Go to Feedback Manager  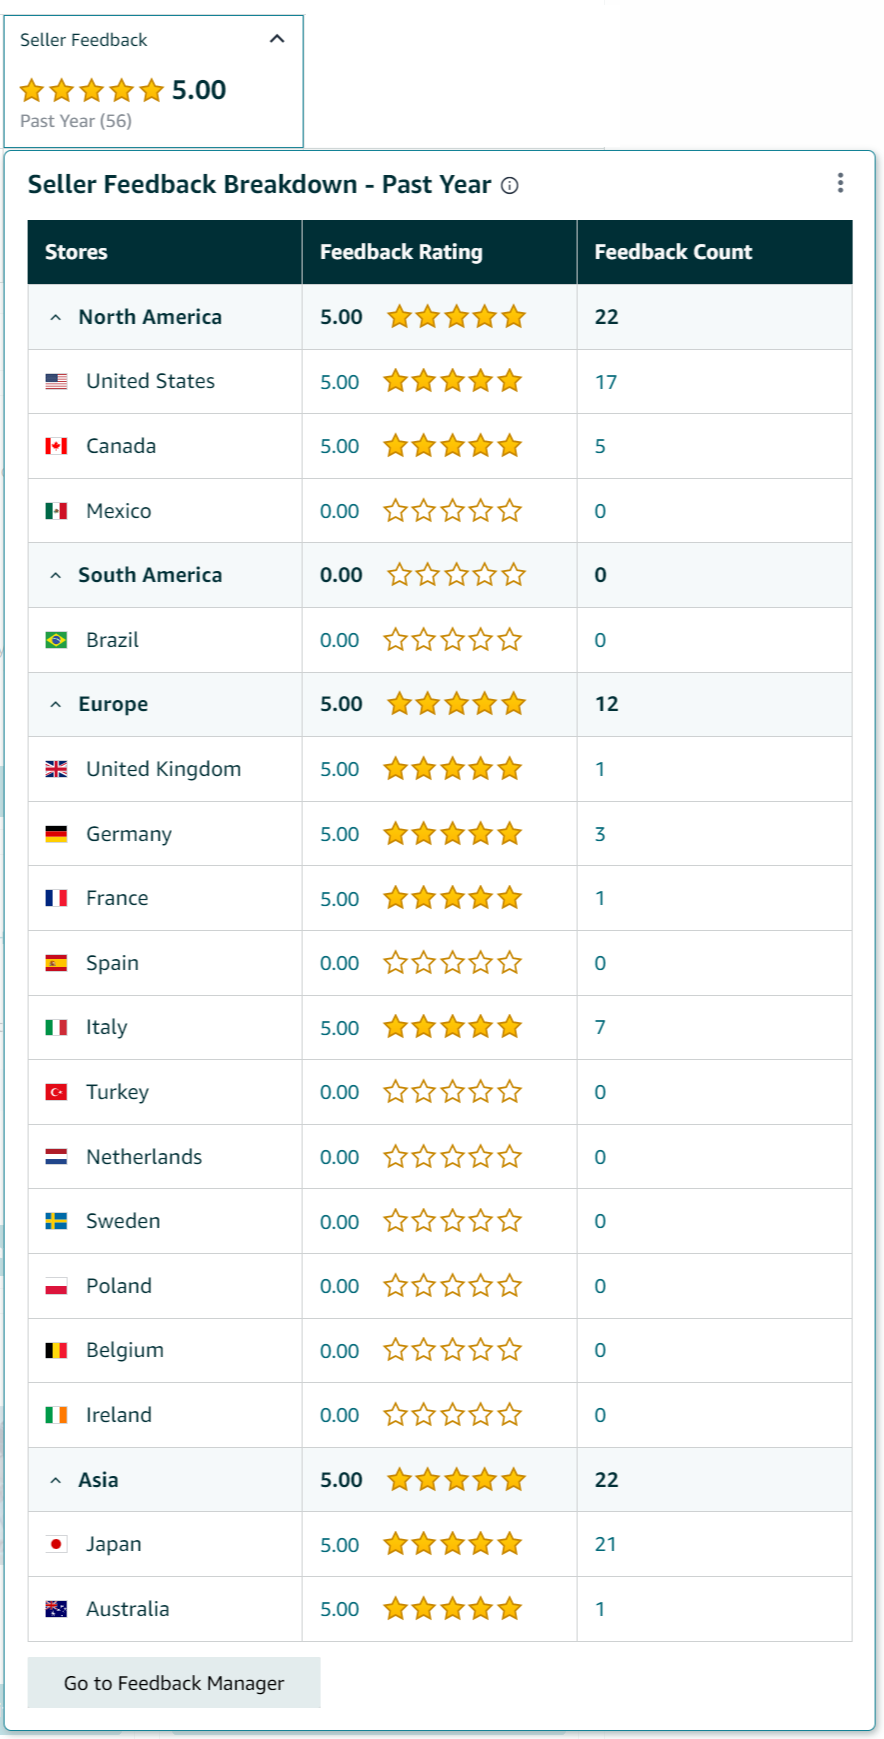[174, 1683]
